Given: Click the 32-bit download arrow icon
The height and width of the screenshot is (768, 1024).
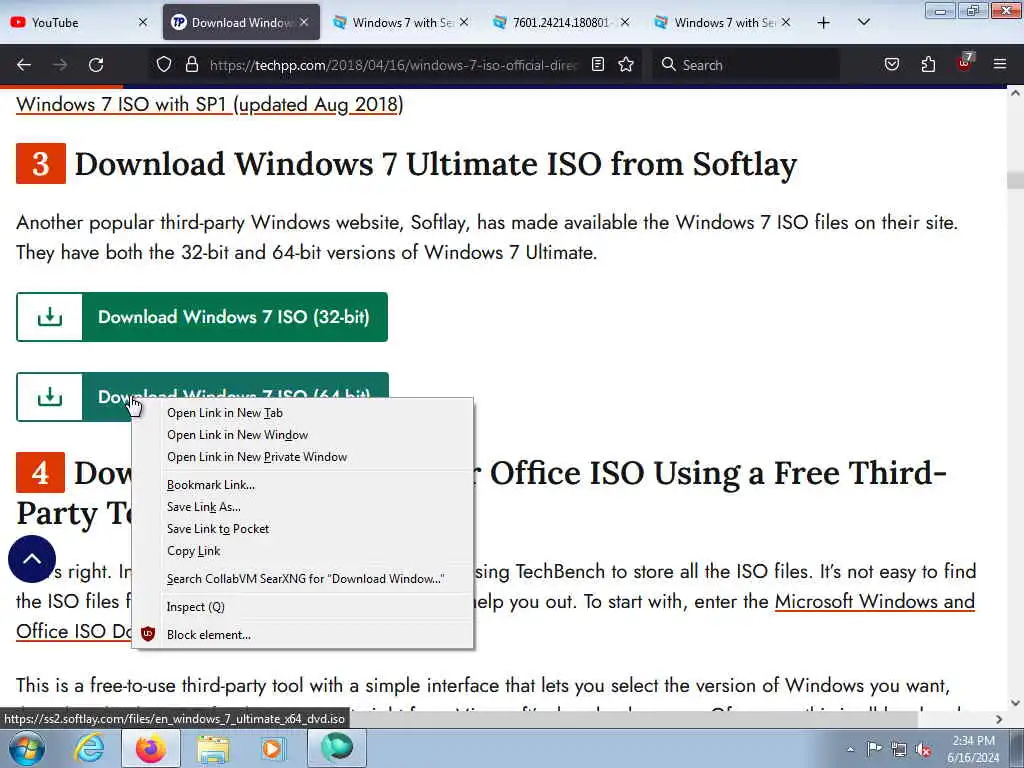Looking at the screenshot, I should [x=50, y=317].
